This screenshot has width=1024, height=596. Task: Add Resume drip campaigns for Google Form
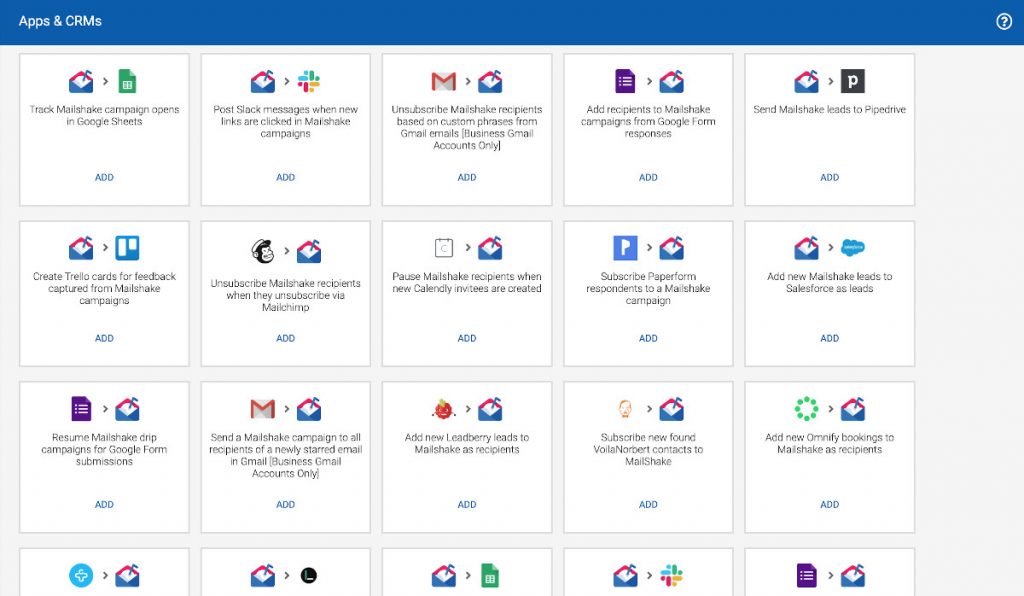(104, 505)
